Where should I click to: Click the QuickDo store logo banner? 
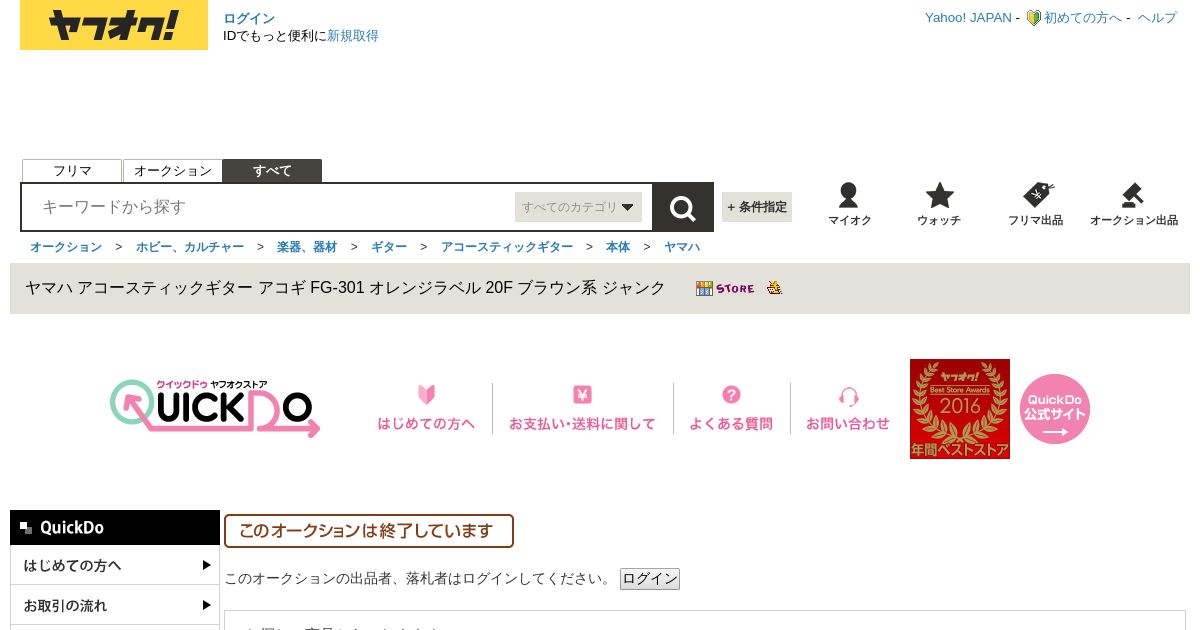(x=215, y=408)
